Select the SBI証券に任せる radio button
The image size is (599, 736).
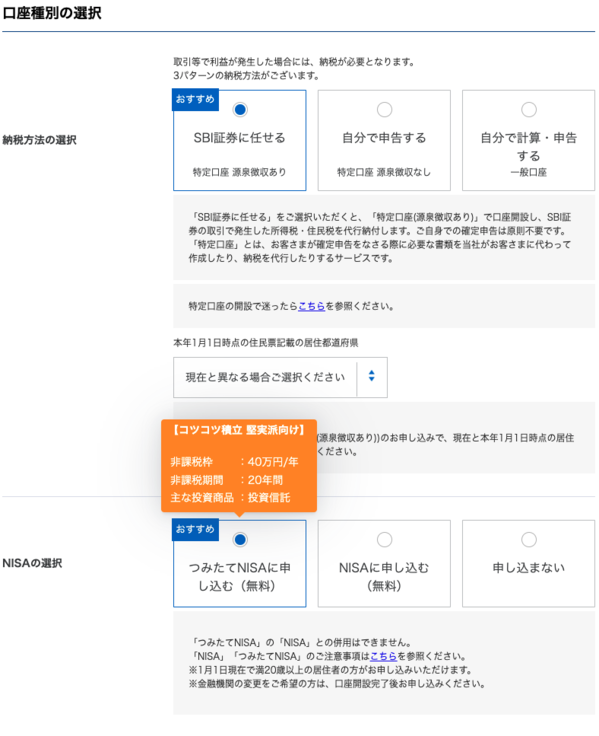pos(240,110)
